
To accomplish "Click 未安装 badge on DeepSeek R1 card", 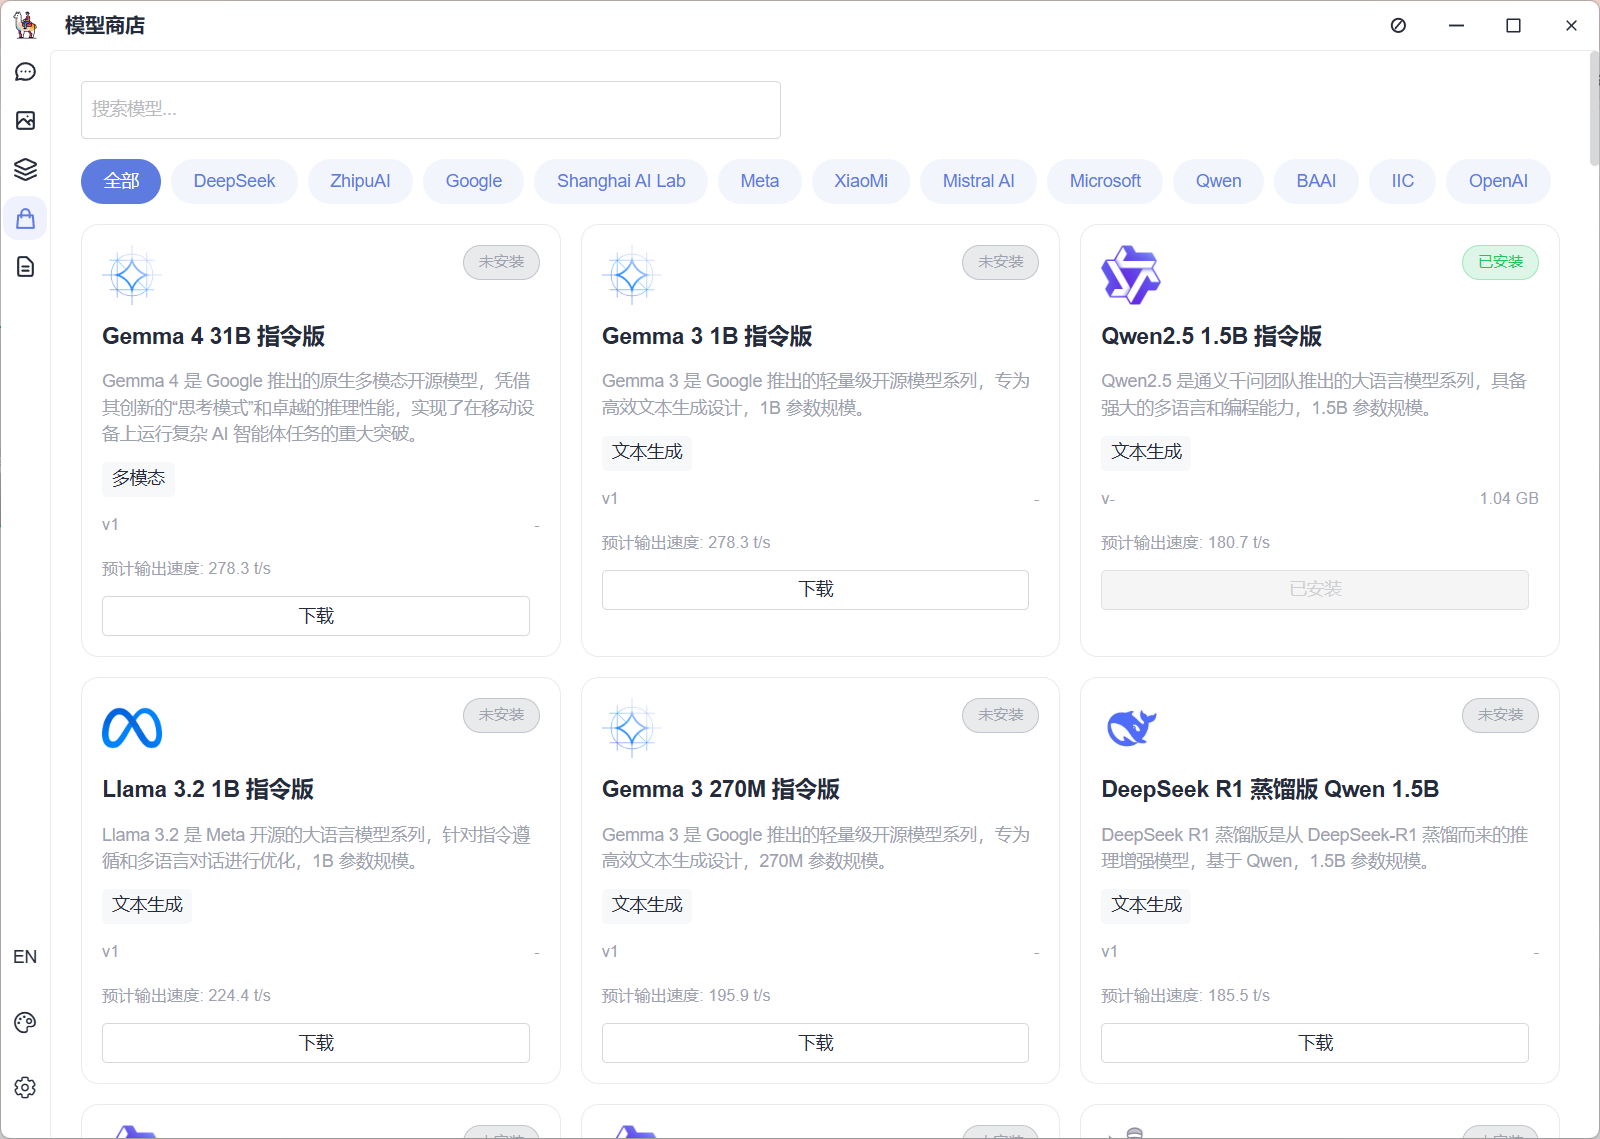I will (1500, 715).
